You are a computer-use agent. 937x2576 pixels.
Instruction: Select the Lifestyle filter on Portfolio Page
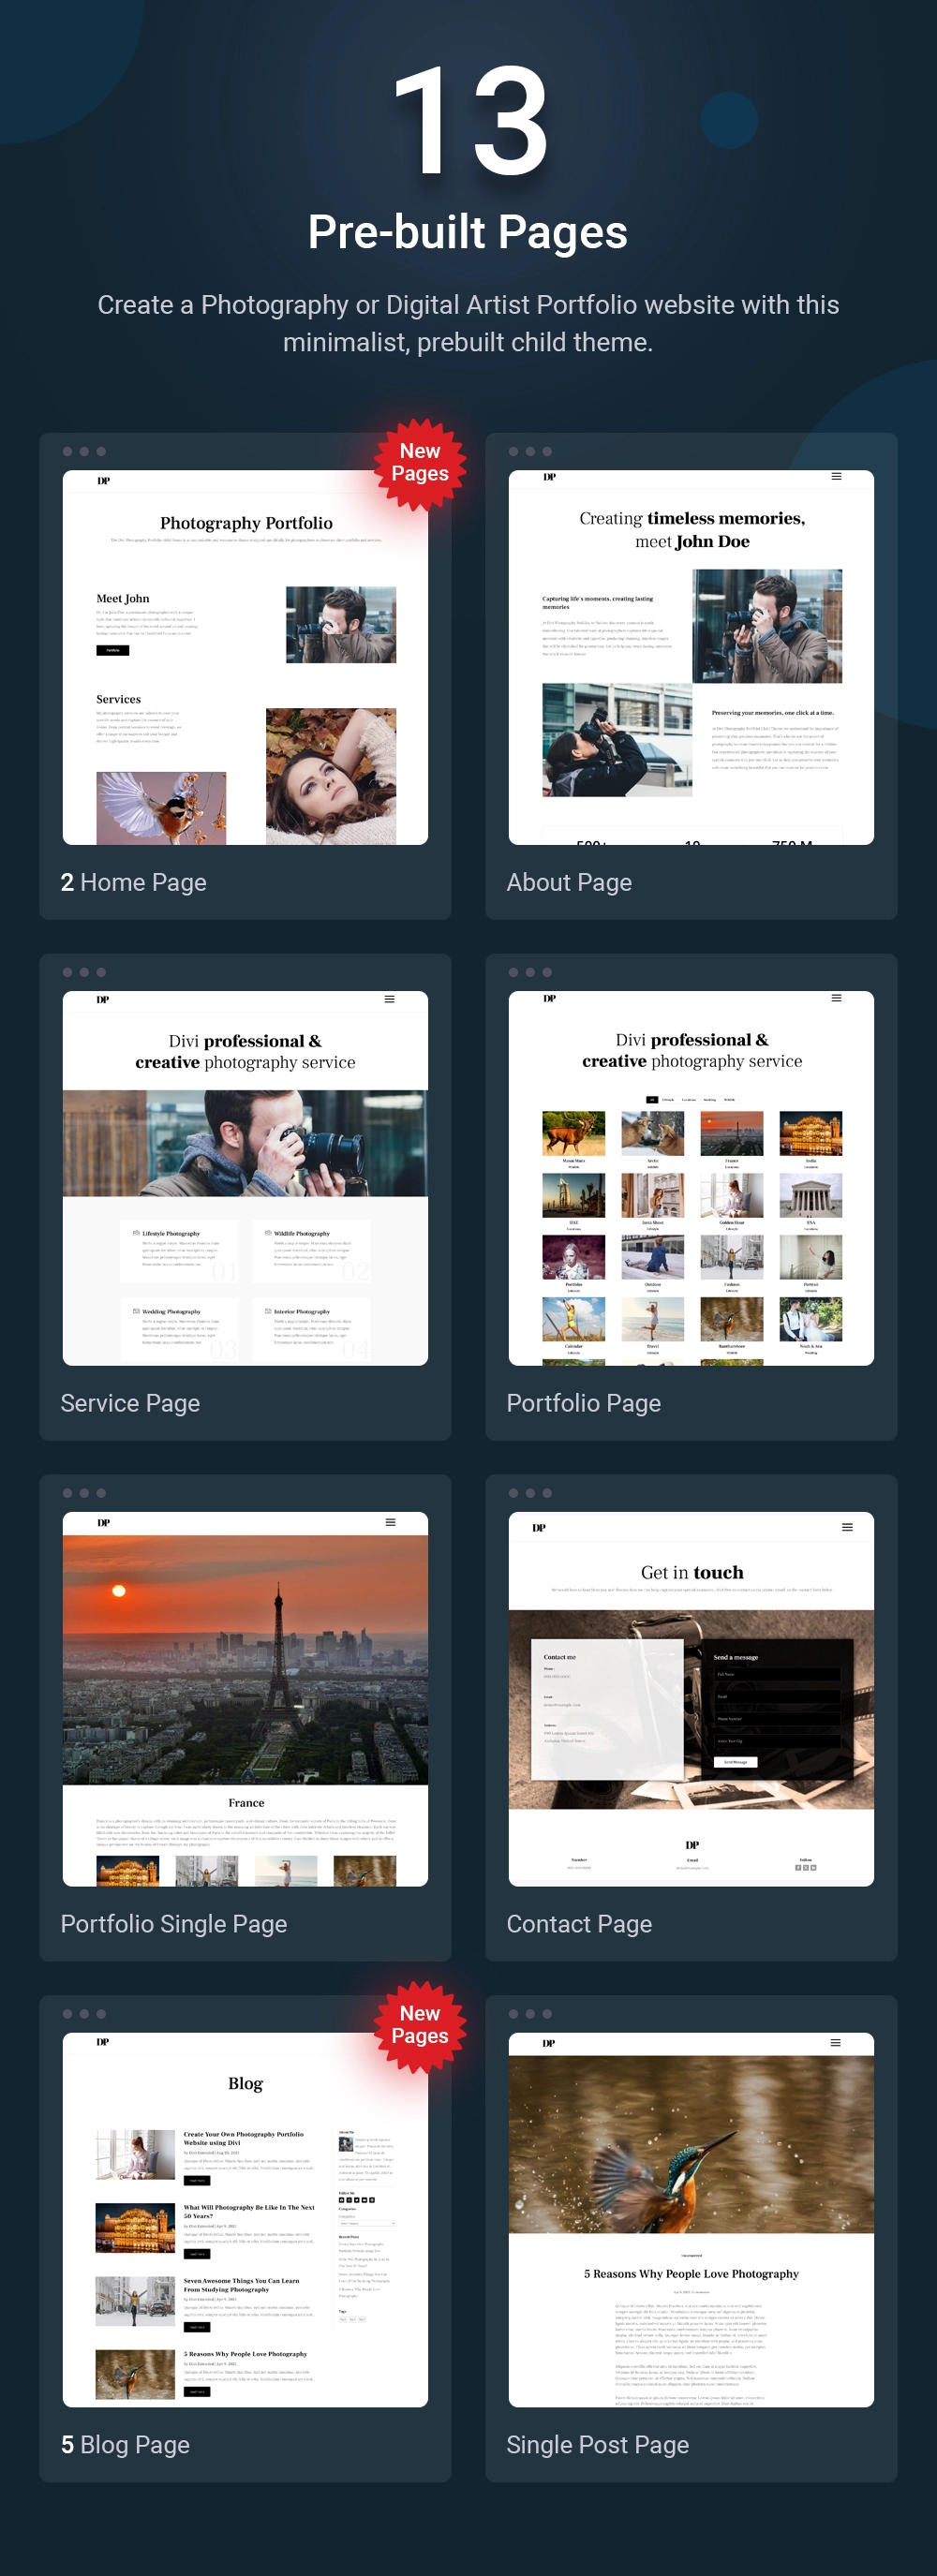coord(668,1099)
